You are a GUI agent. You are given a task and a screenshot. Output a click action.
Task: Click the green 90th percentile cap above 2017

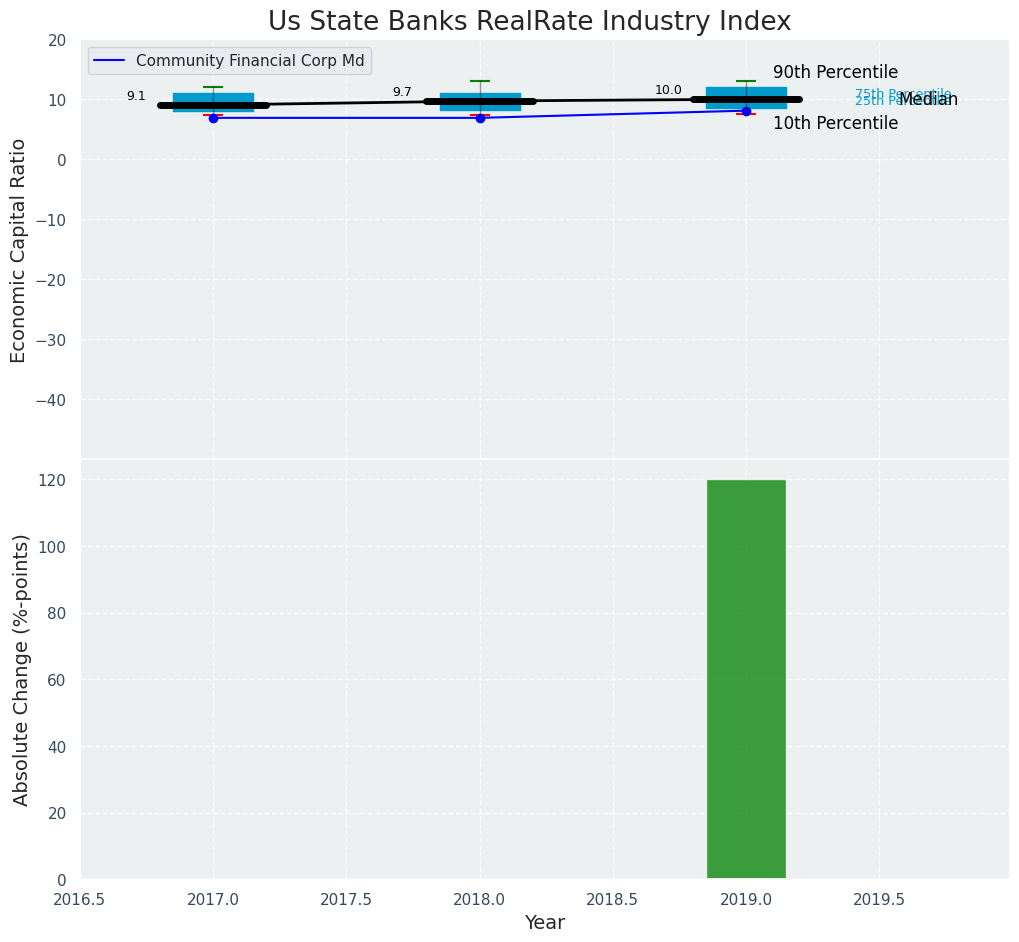coord(213,87)
